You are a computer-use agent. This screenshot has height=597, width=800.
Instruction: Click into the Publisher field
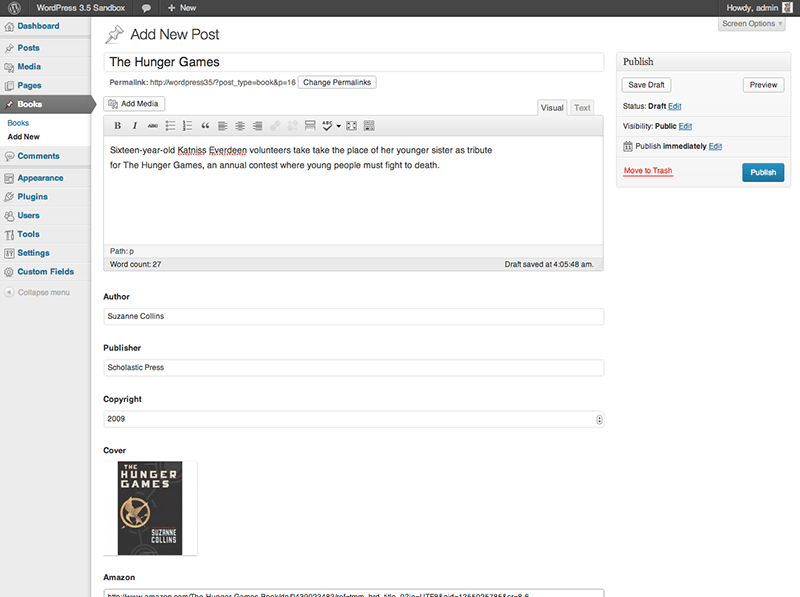[x=354, y=367]
